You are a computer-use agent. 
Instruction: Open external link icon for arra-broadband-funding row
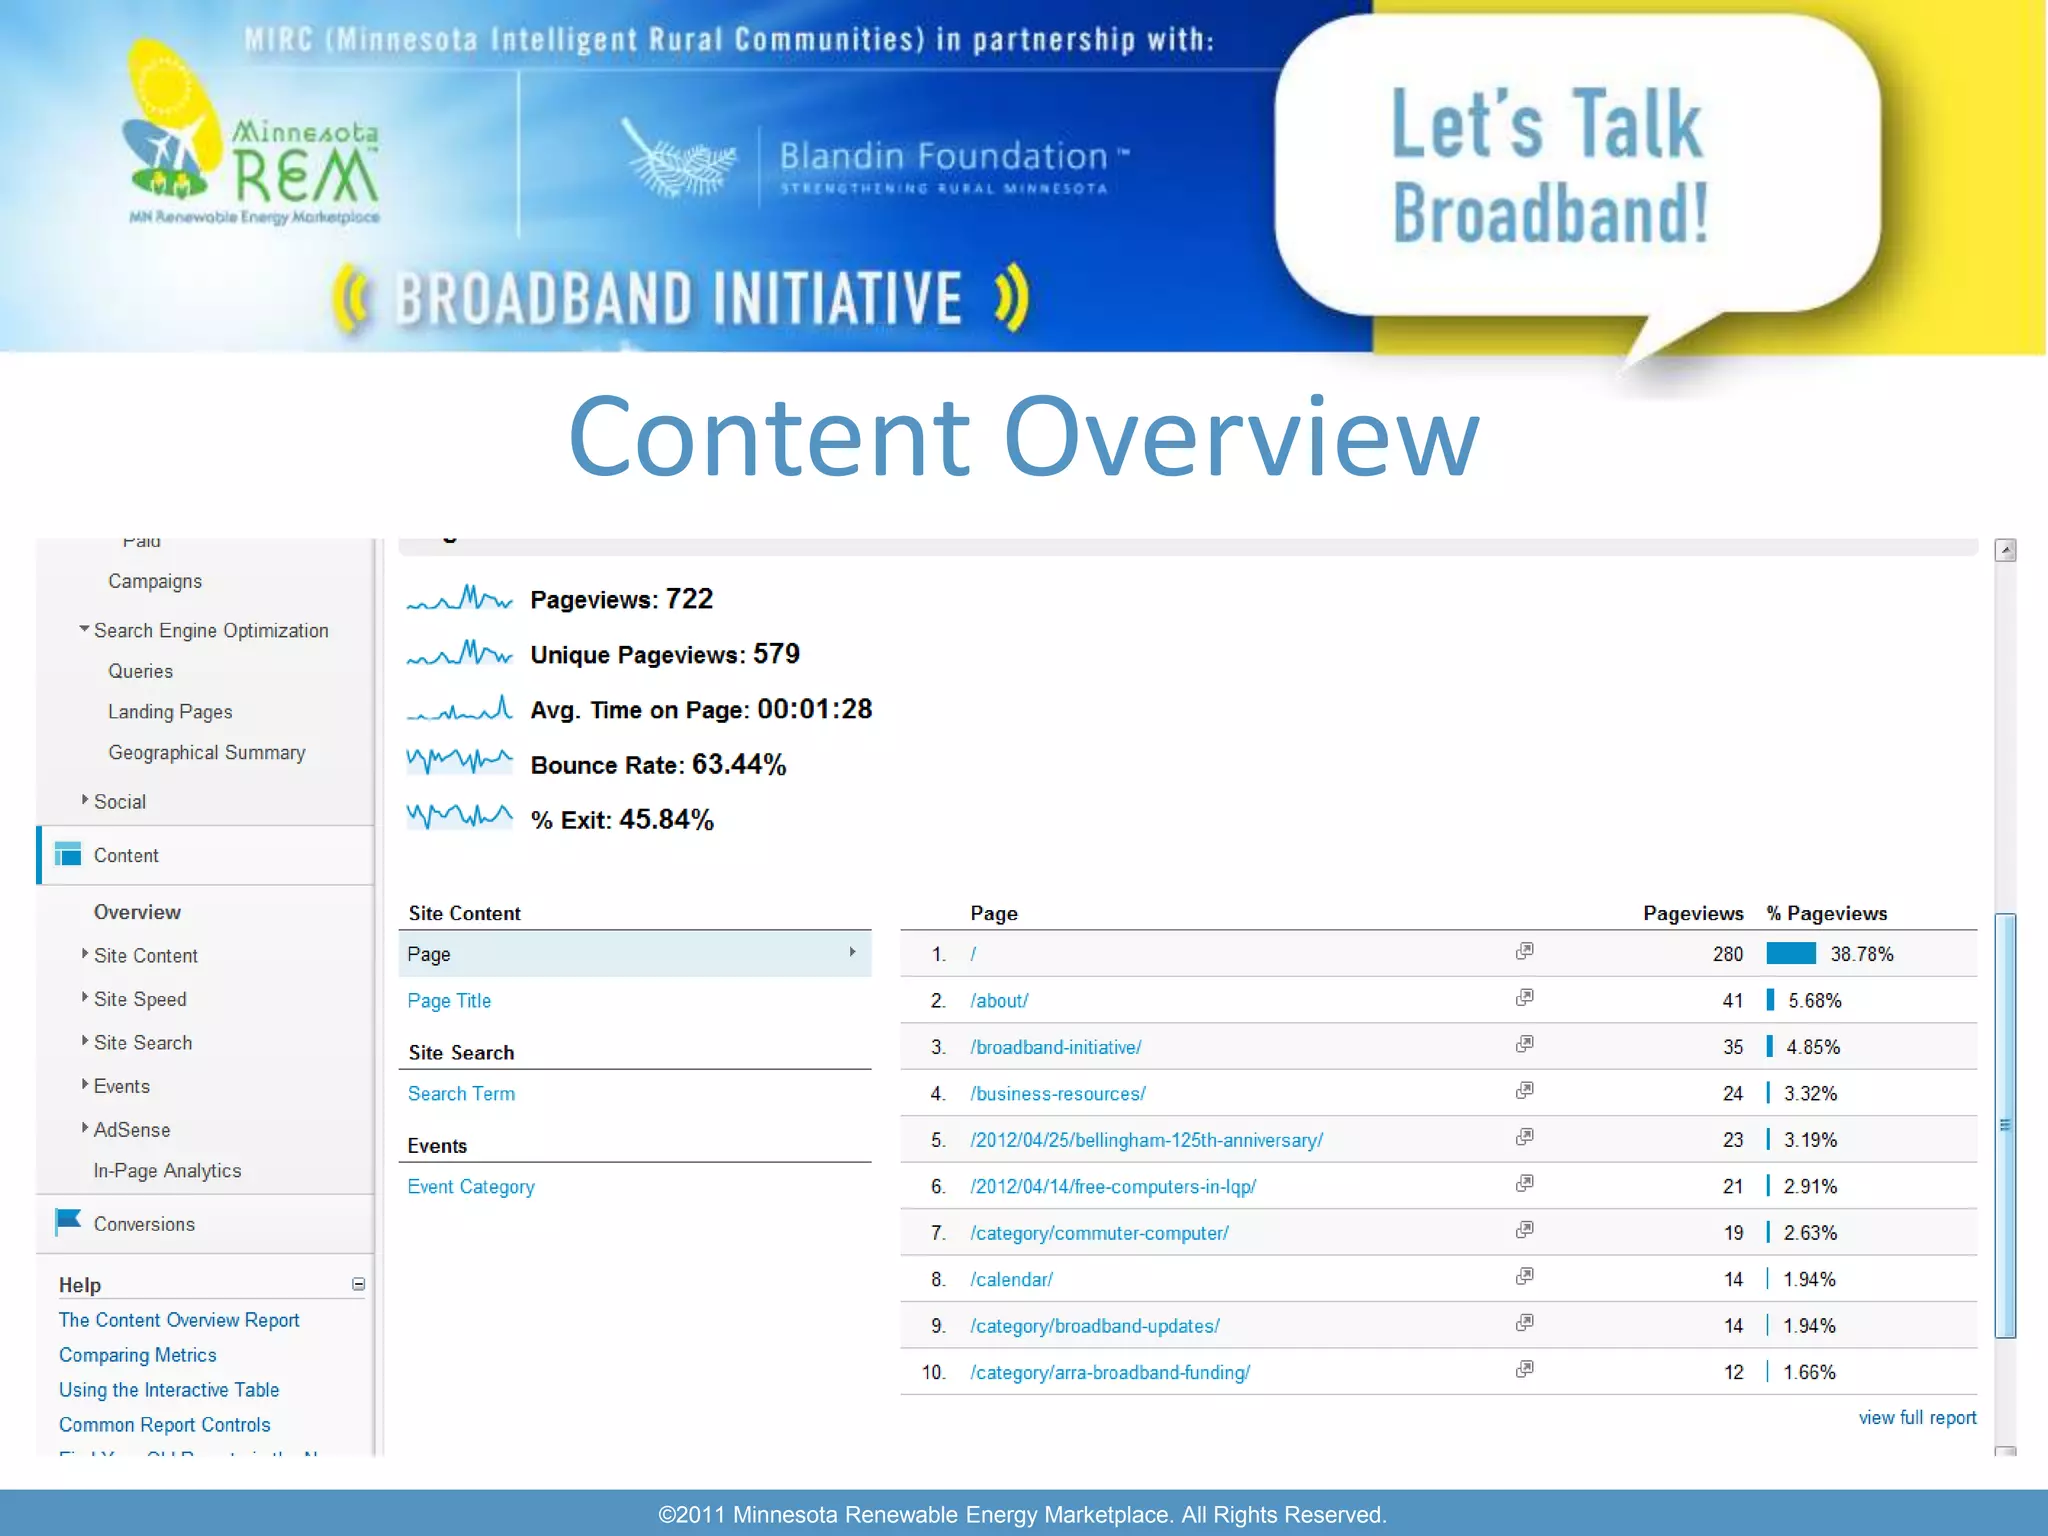(1524, 1370)
